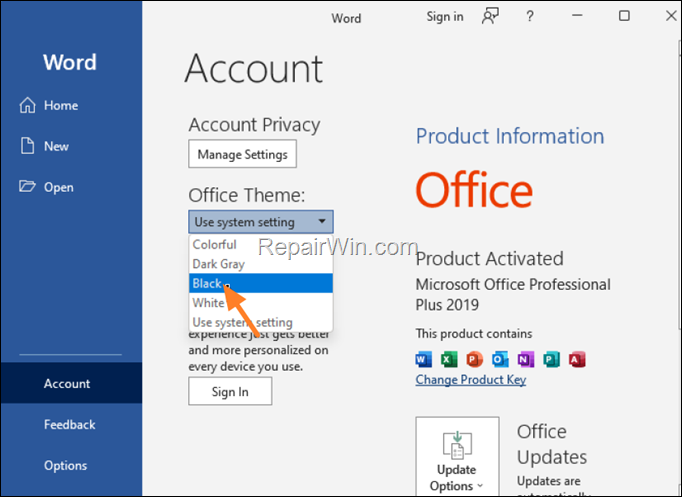Open the Update Options dropdown button
This screenshot has height=497, width=682.
click(457, 457)
